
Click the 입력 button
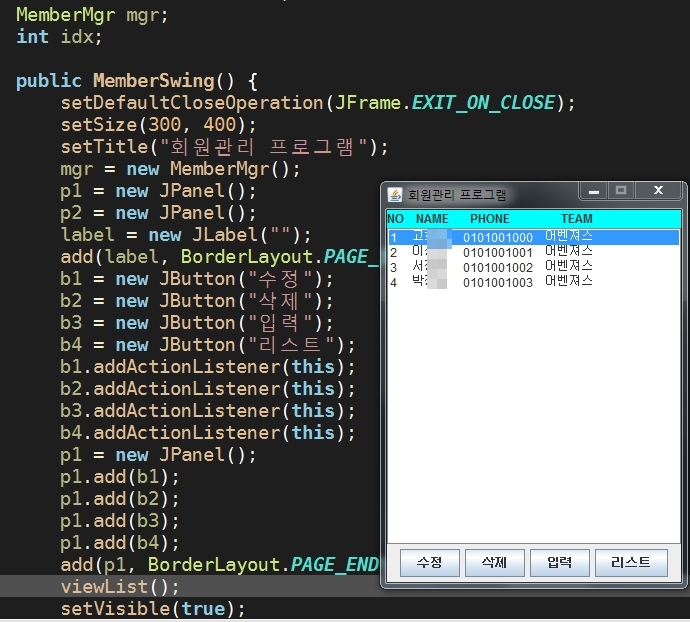[560, 562]
